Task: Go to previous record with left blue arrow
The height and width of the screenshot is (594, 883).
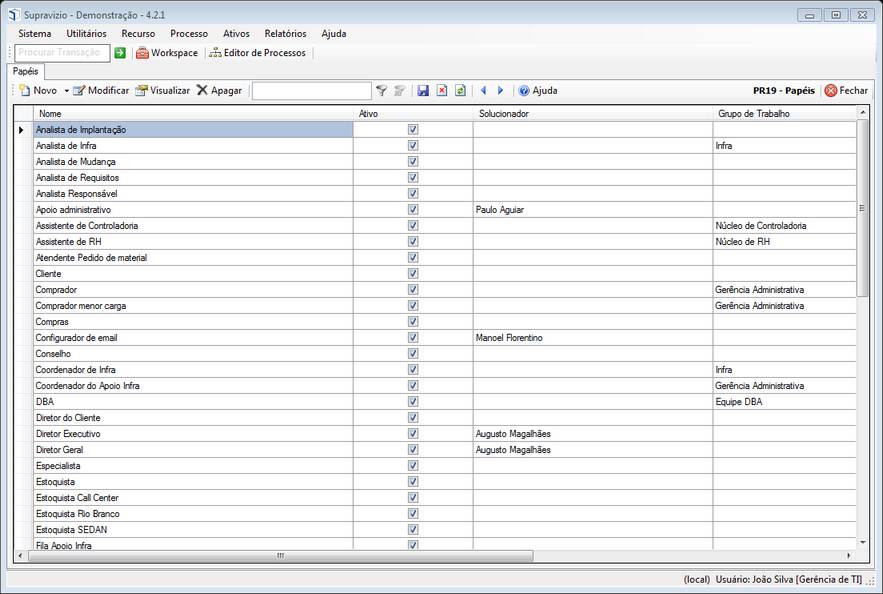Action: [483, 90]
